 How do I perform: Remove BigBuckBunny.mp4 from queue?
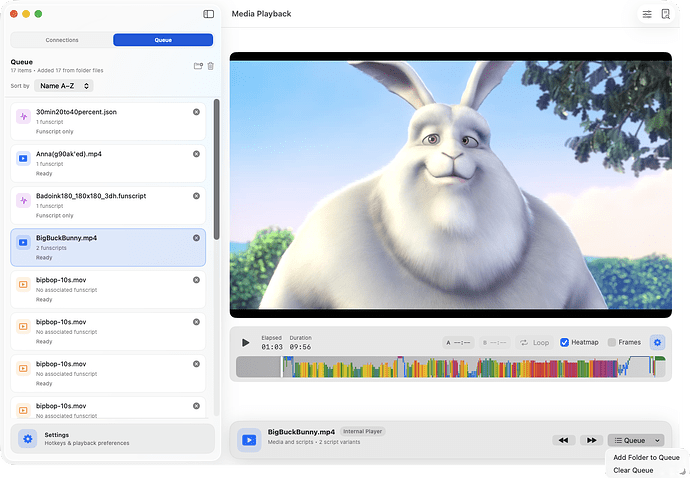click(x=196, y=238)
